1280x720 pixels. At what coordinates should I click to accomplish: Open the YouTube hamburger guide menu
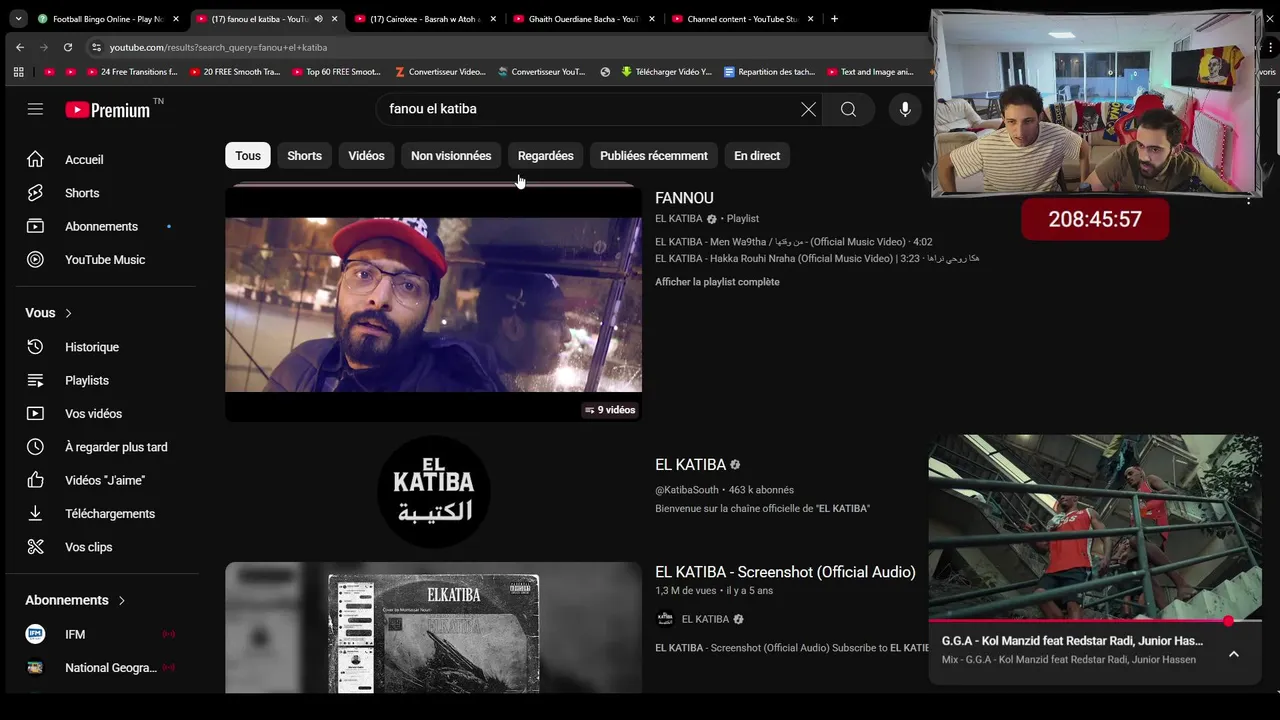point(35,109)
